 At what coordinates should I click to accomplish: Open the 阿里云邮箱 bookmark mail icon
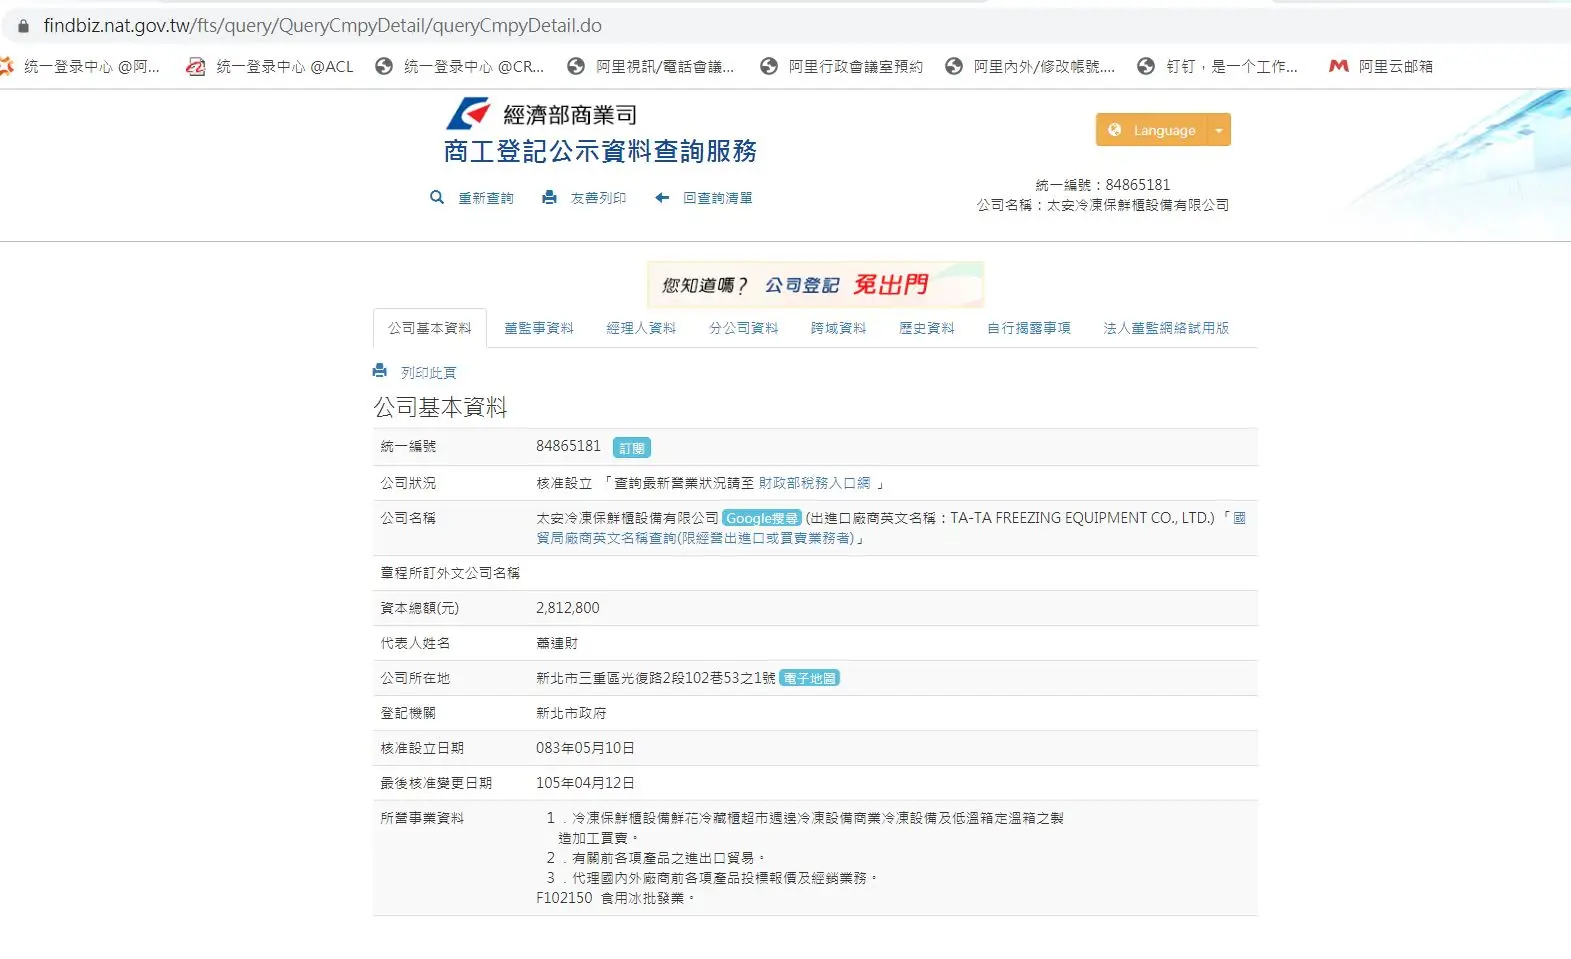click(x=1339, y=66)
